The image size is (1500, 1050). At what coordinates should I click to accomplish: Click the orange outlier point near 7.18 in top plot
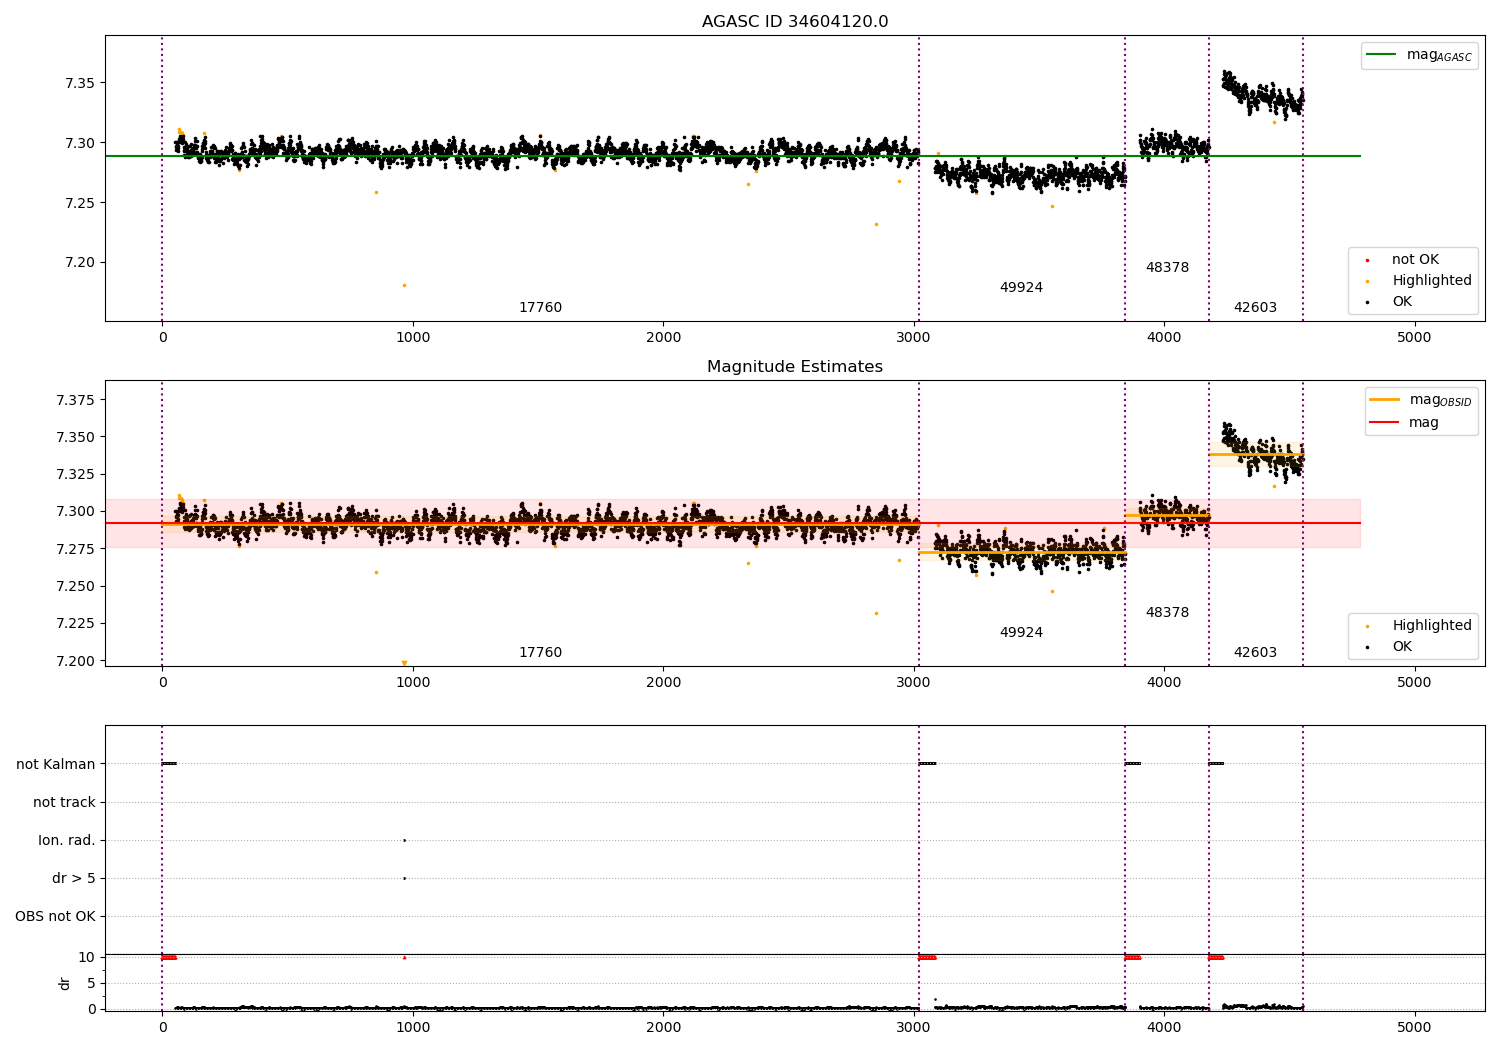click(404, 285)
